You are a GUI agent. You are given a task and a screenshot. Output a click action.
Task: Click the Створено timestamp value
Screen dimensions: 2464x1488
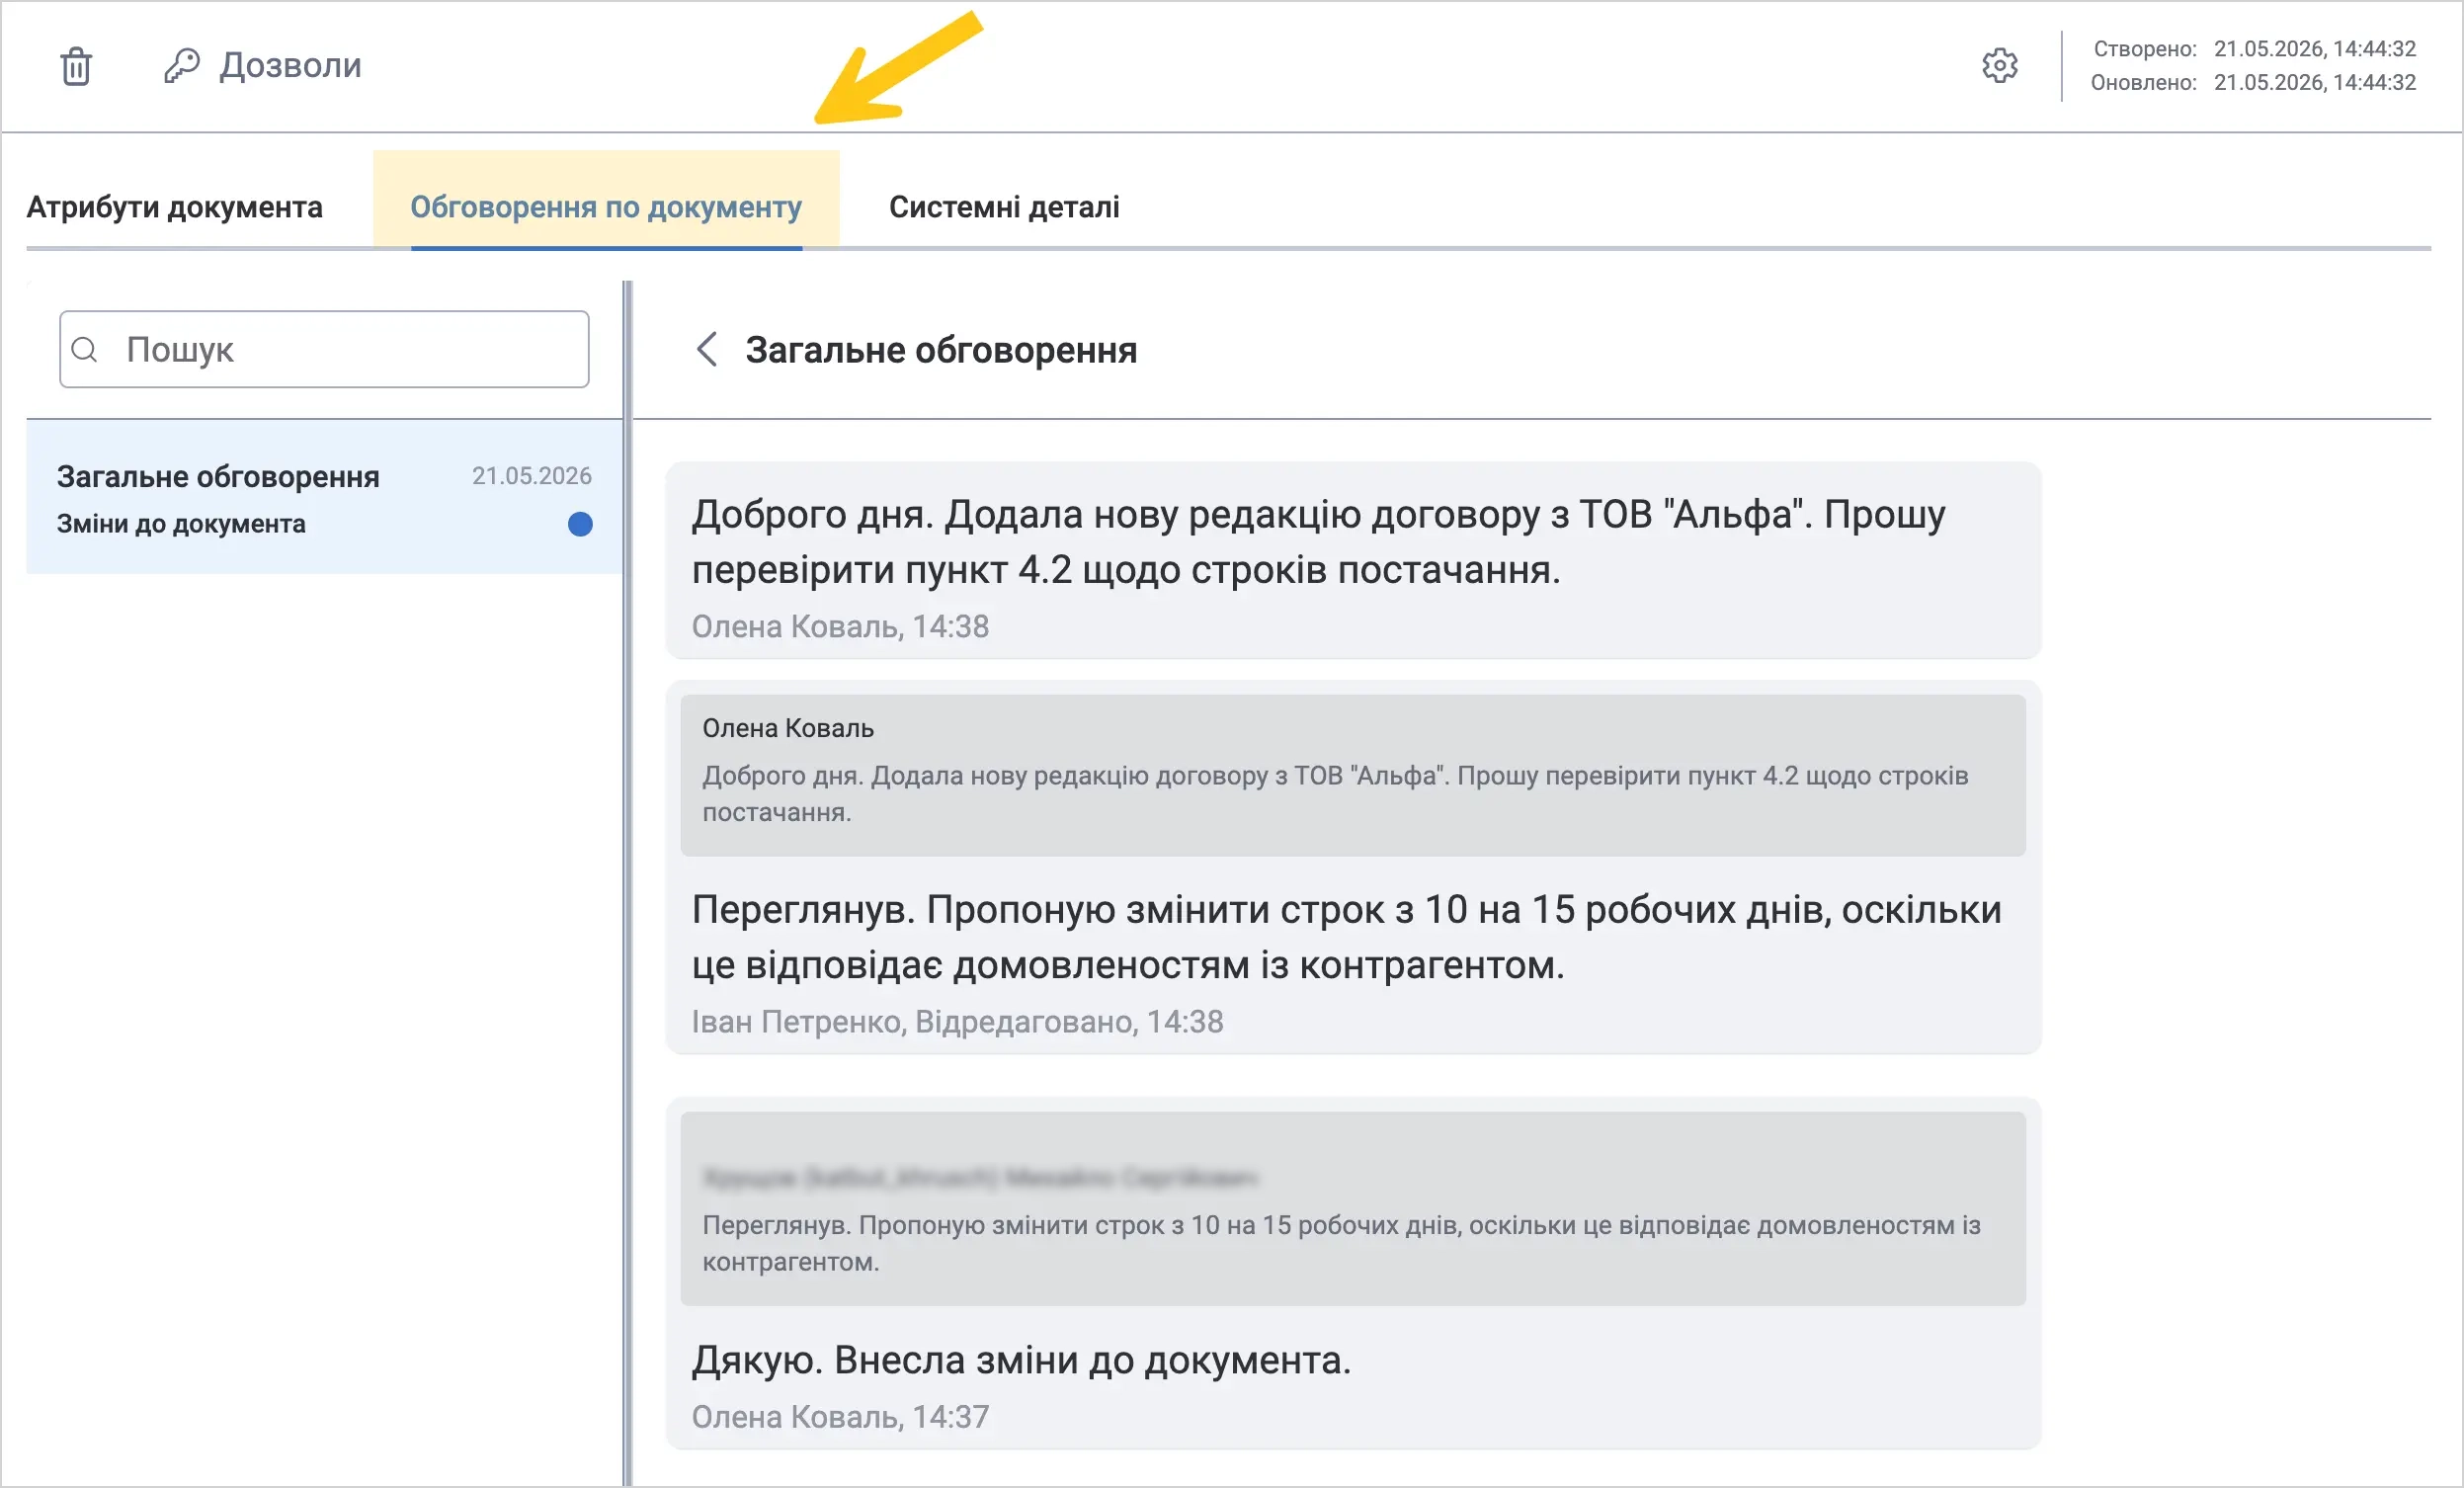click(2314, 49)
